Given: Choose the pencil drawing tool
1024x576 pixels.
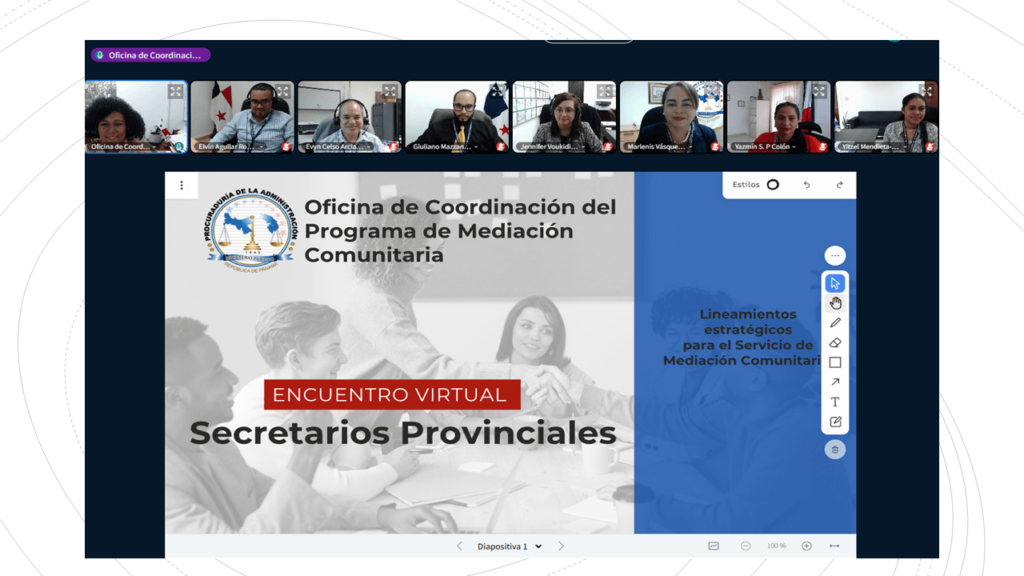Looking at the screenshot, I should point(835,323).
